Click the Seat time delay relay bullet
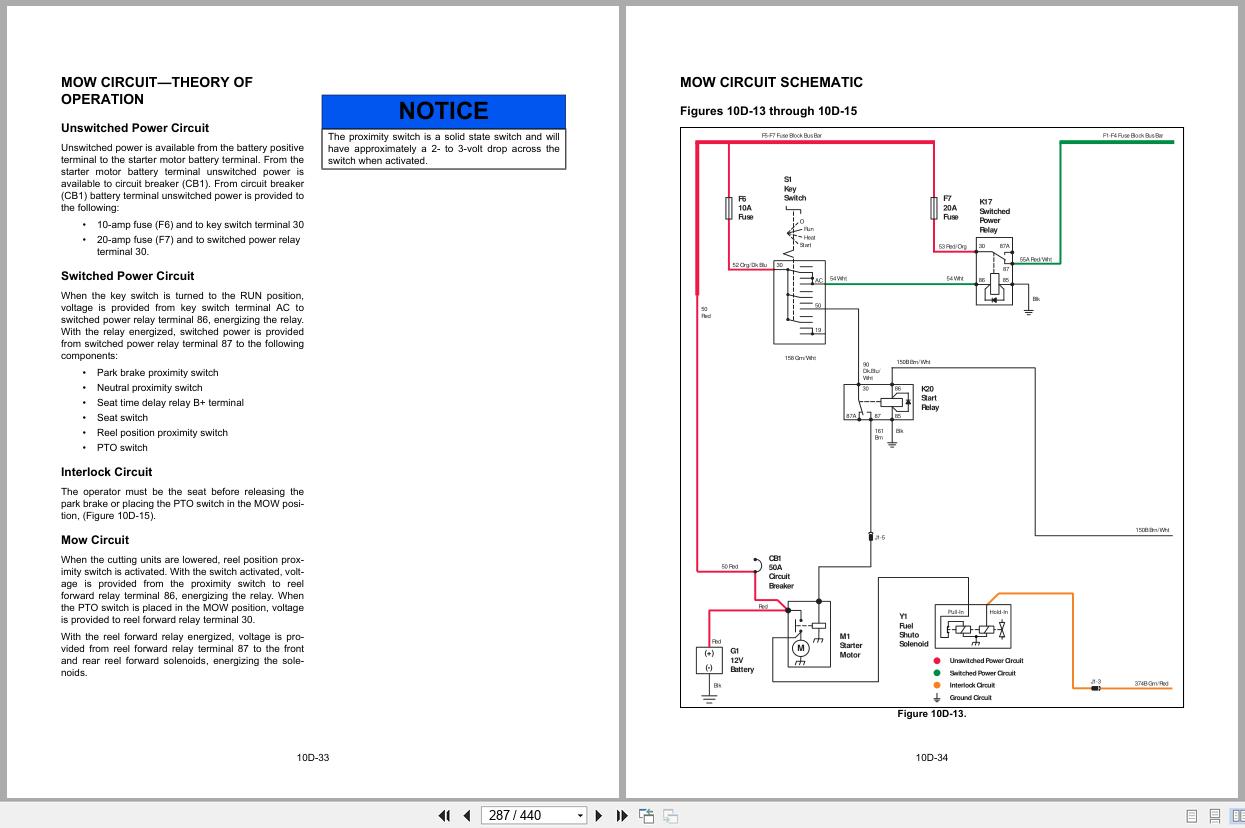This screenshot has height=828, width=1245. (x=170, y=403)
